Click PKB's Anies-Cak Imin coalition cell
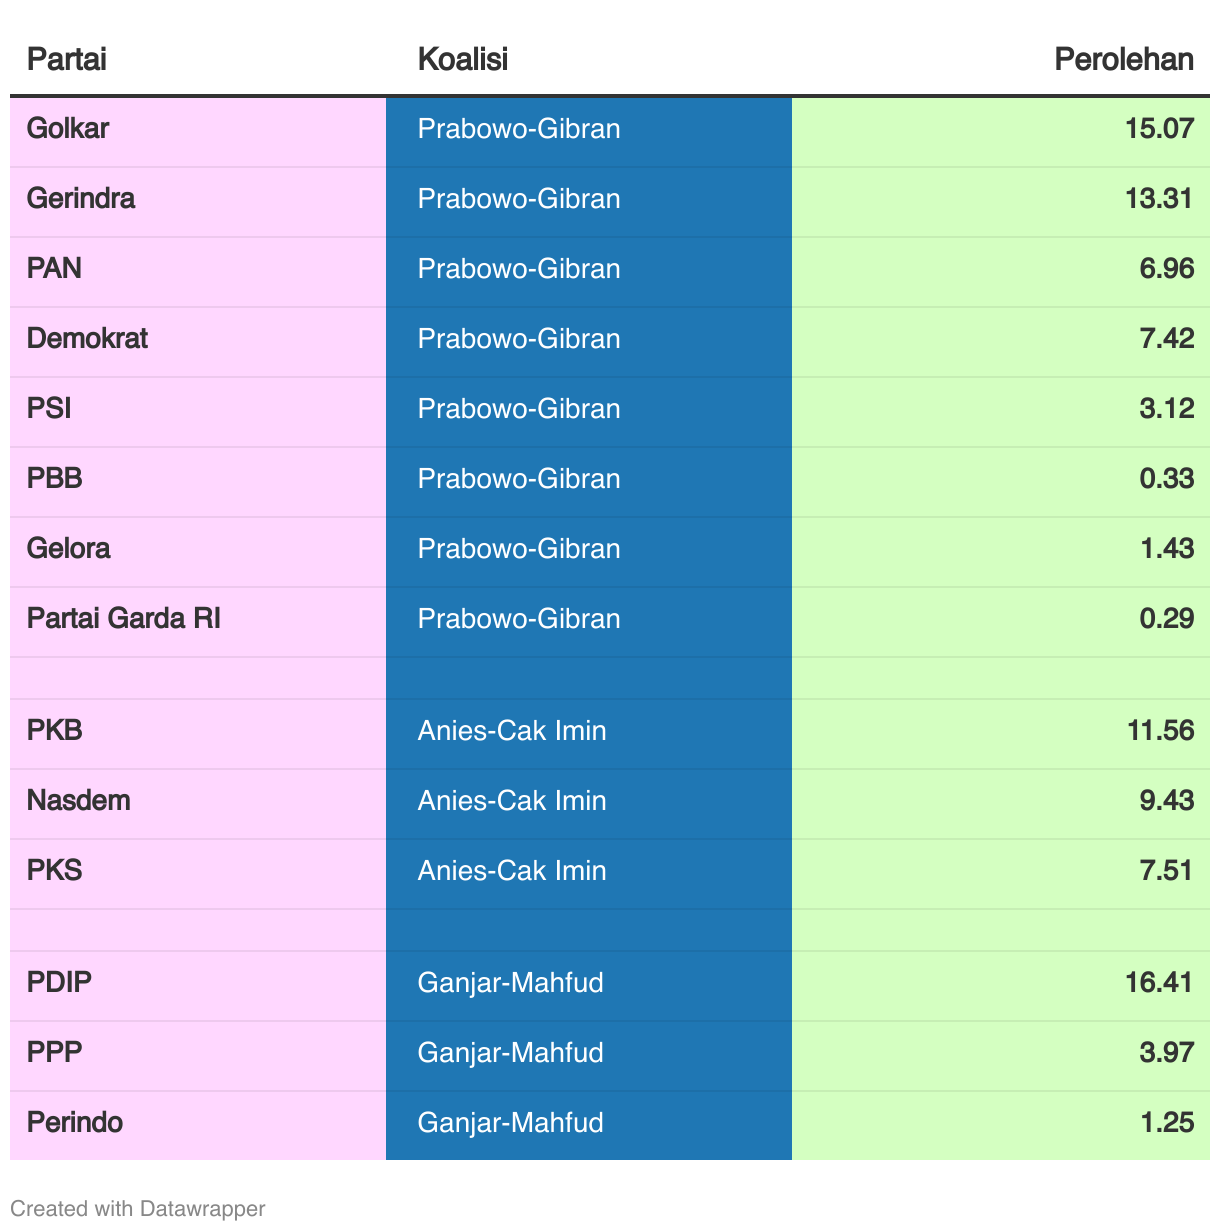The image size is (1220, 1232). 512,731
